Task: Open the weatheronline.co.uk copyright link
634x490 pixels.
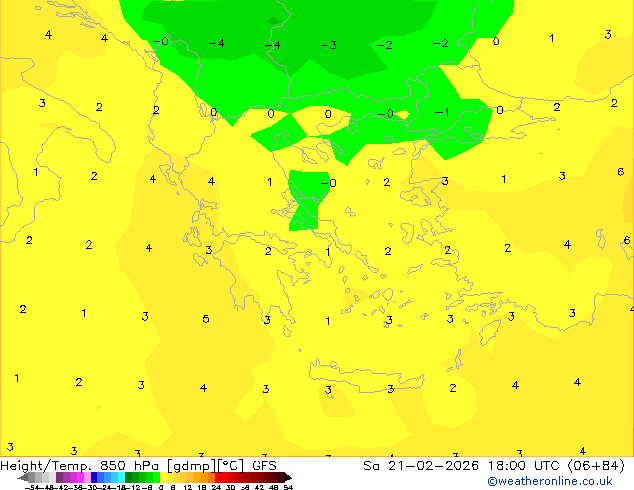Action: tap(549, 481)
